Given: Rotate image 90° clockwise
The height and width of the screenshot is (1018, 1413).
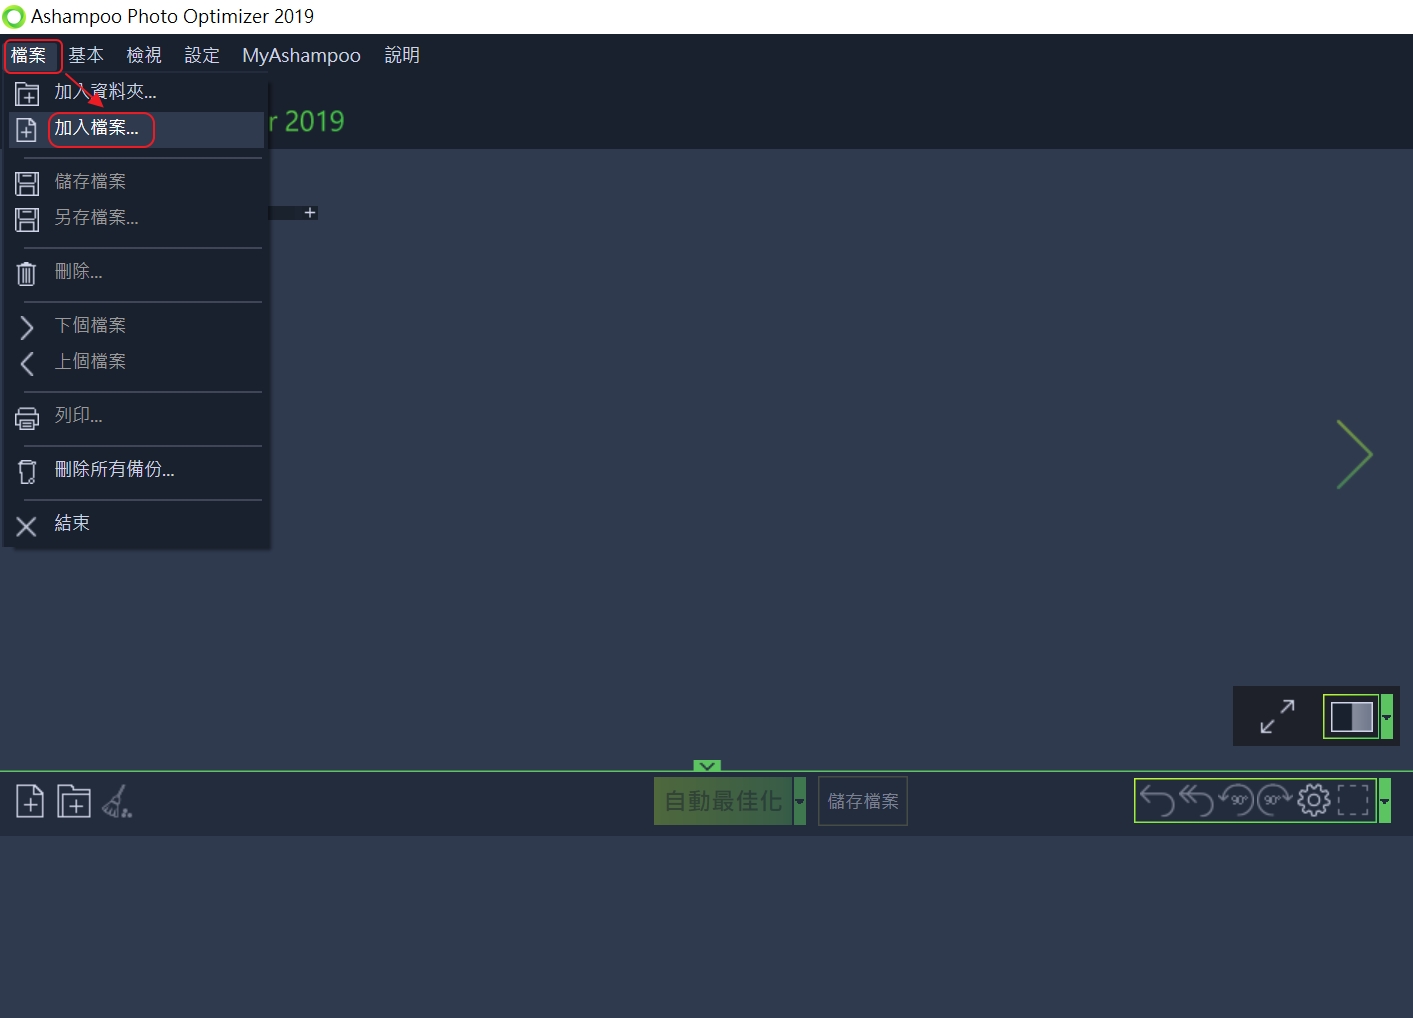Looking at the screenshot, I should pyautogui.click(x=1275, y=800).
